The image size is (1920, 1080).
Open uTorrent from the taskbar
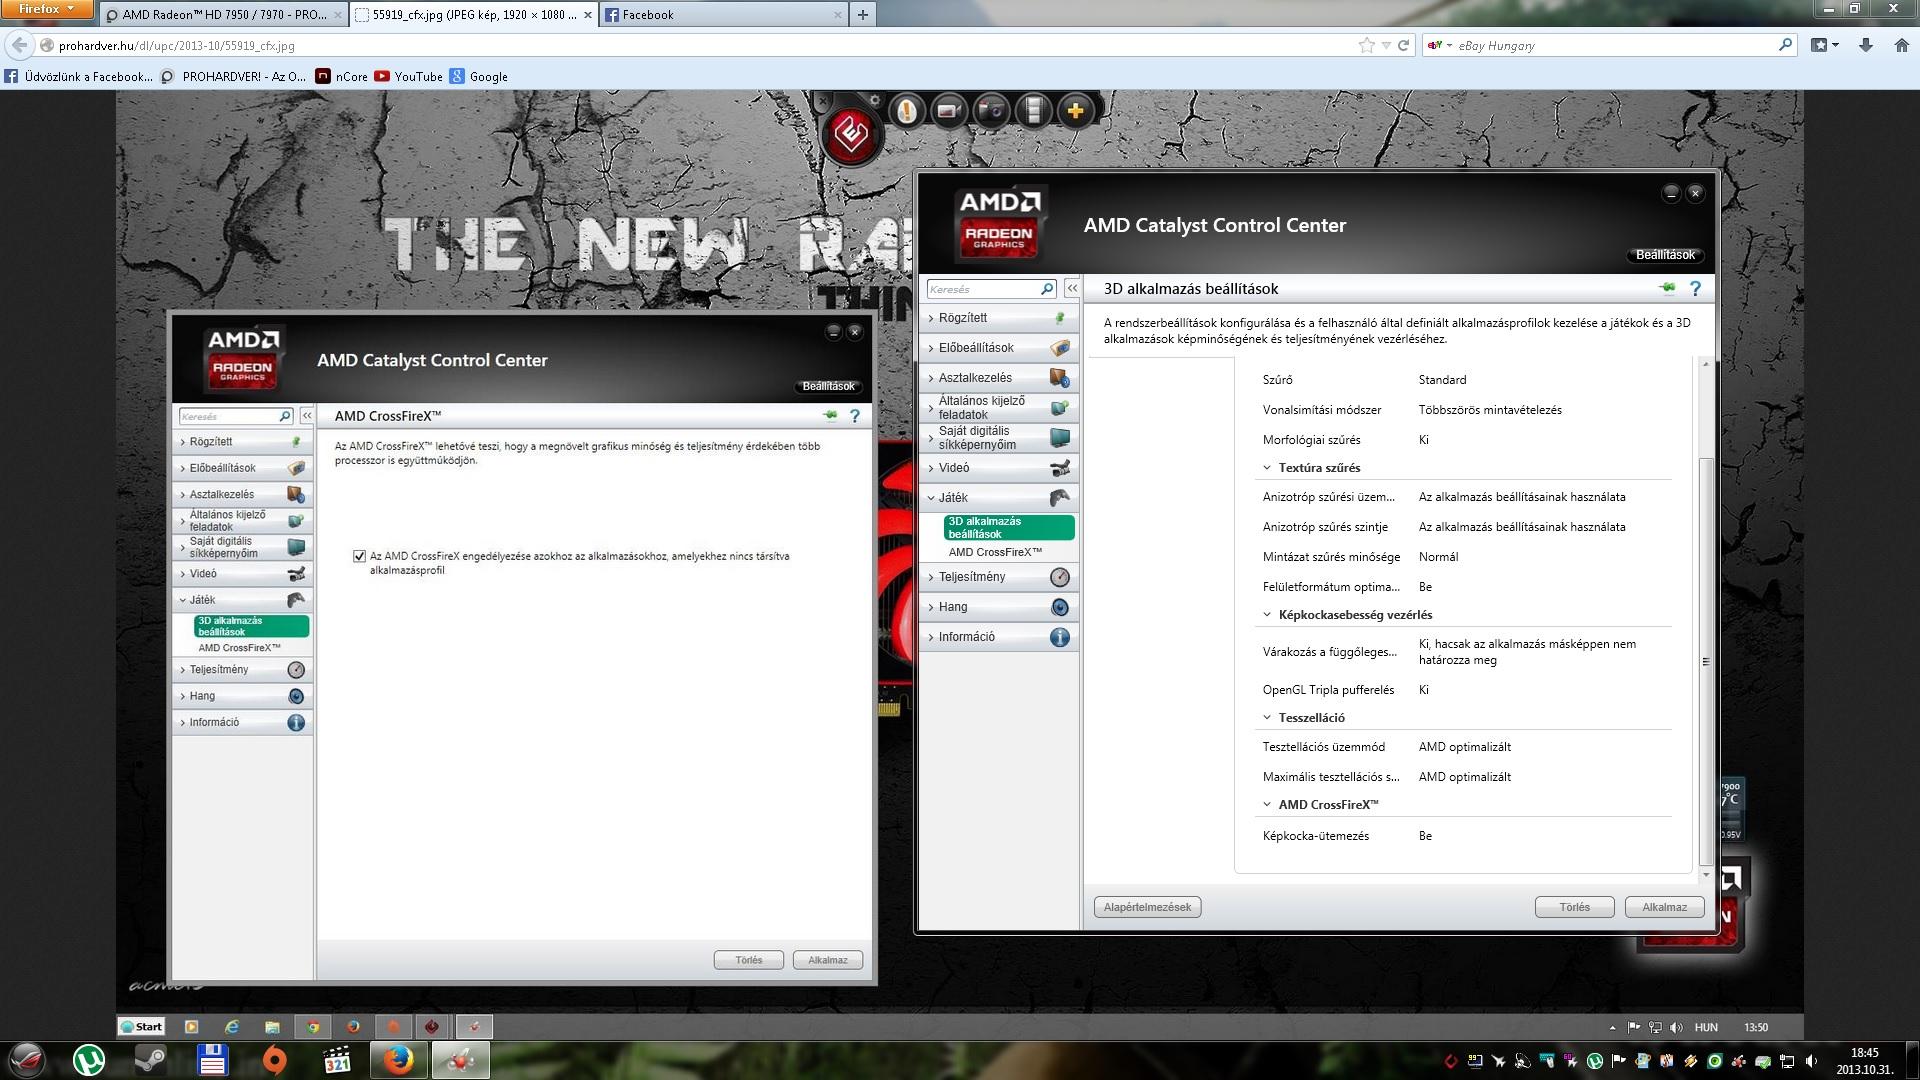point(89,1060)
